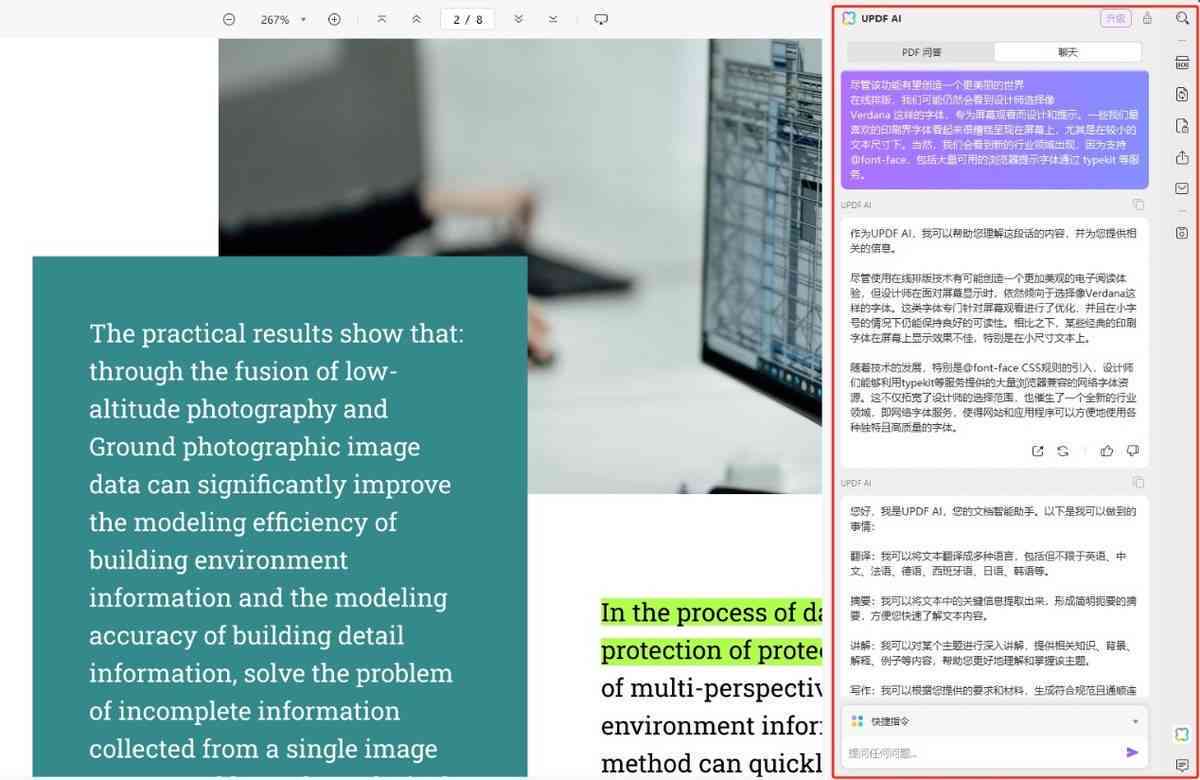The width and height of the screenshot is (1200, 780).
Task: Toggle the UPDF AI panel sidebar icon
Action: (x=1182, y=734)
